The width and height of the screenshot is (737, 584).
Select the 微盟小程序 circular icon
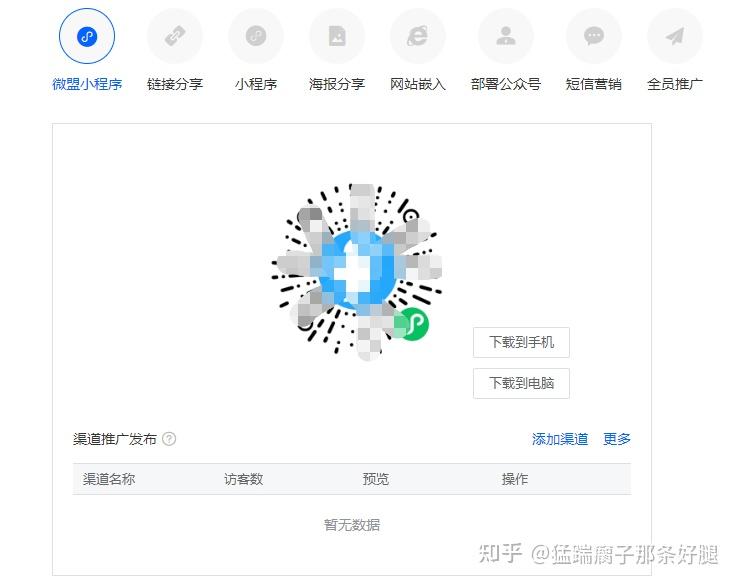click(x=87, y=36)
